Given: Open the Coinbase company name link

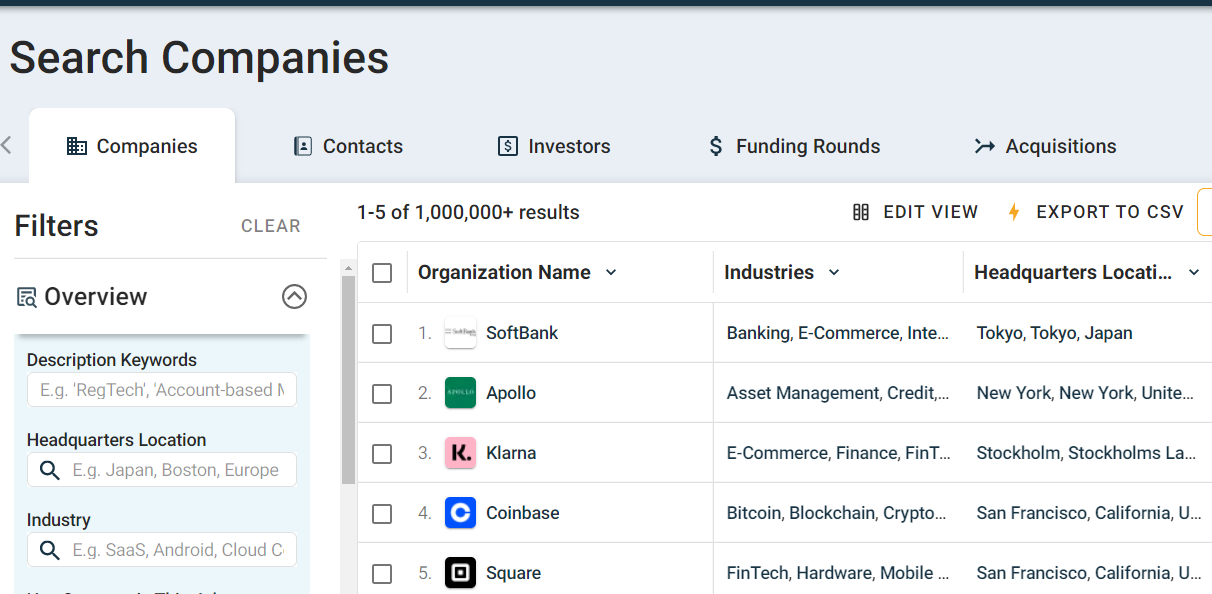Looking at the screenshot, I should coord(522,513).
